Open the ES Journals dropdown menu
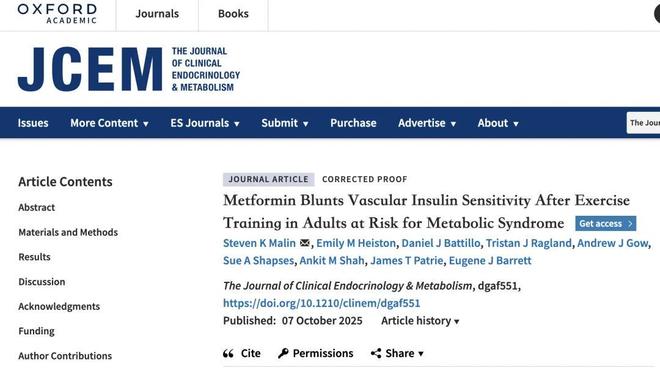 (x=205, y=123)
